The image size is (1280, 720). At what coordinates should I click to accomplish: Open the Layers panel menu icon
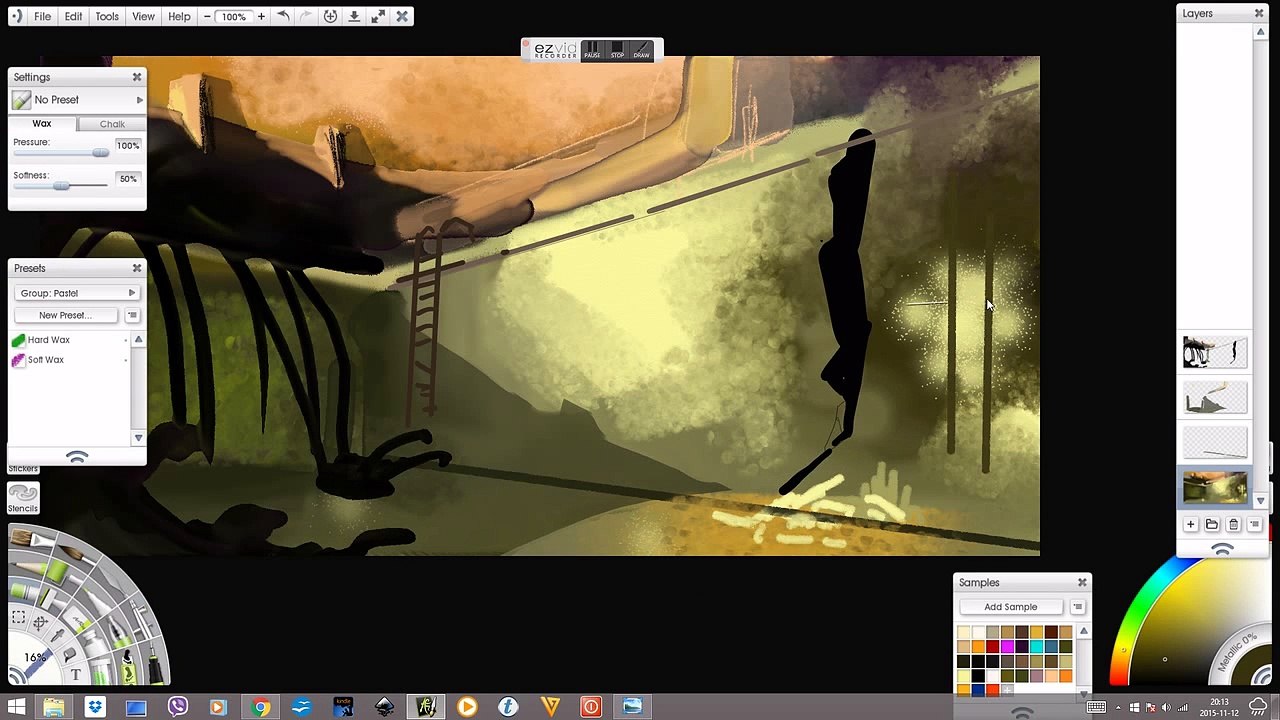tap(1254, 525)
